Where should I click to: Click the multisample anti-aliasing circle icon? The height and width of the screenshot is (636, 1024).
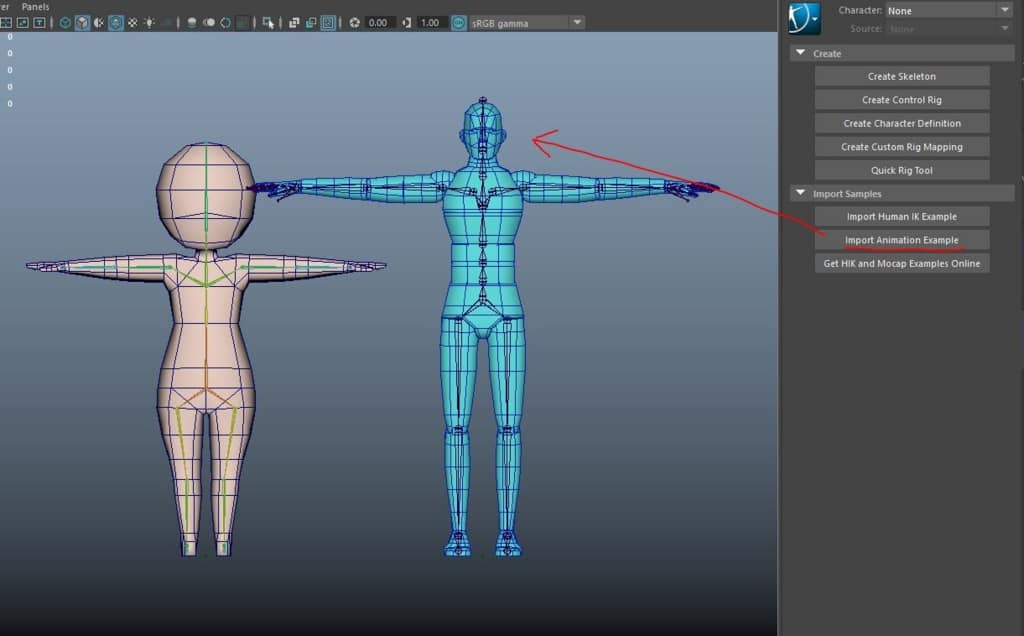225,22
